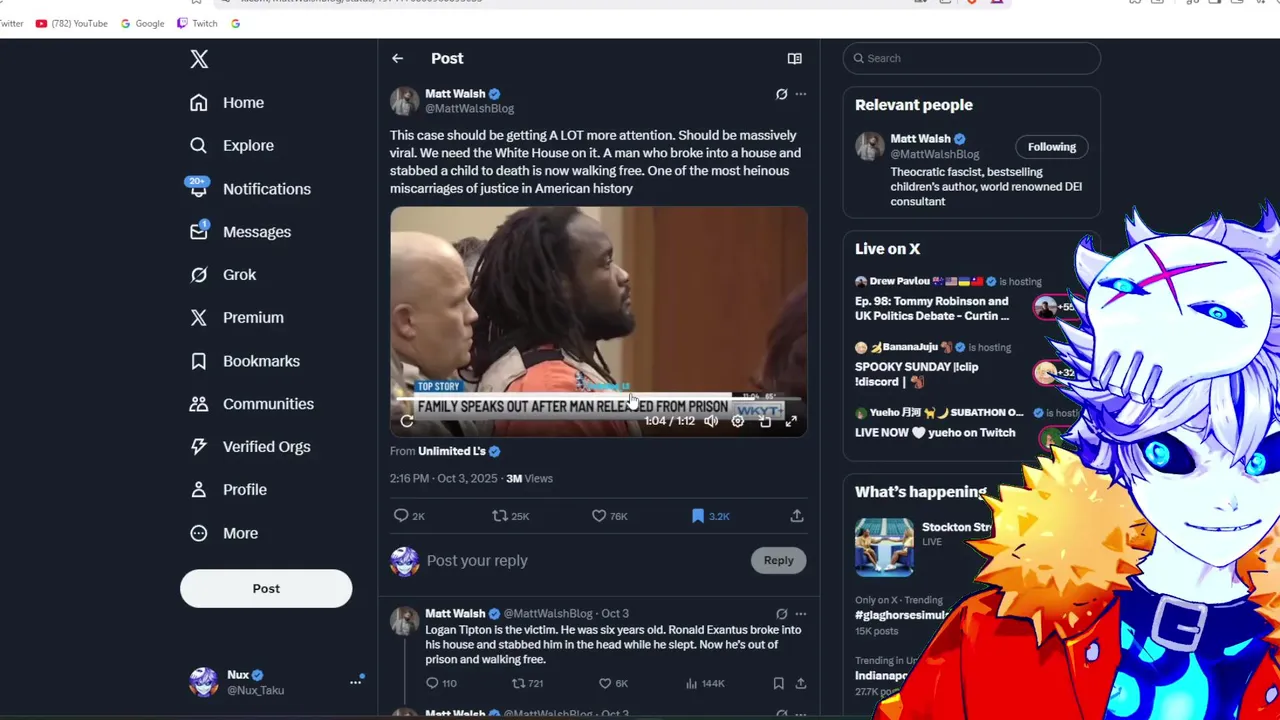
Task: Reply to the Logan Tipton post 110
Action: 441,683
